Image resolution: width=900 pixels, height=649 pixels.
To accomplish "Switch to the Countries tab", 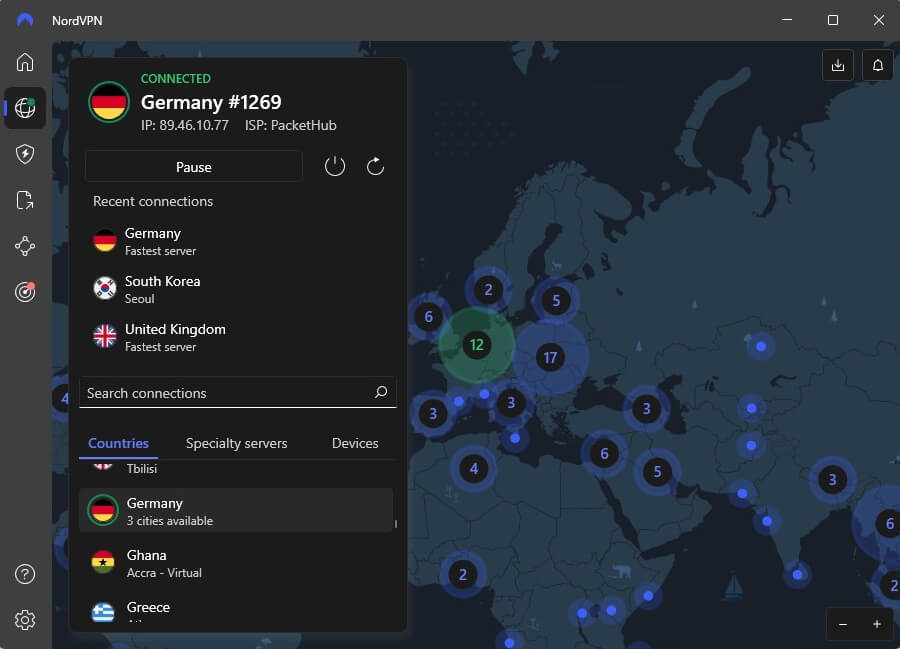I will (x=118, y=443).
